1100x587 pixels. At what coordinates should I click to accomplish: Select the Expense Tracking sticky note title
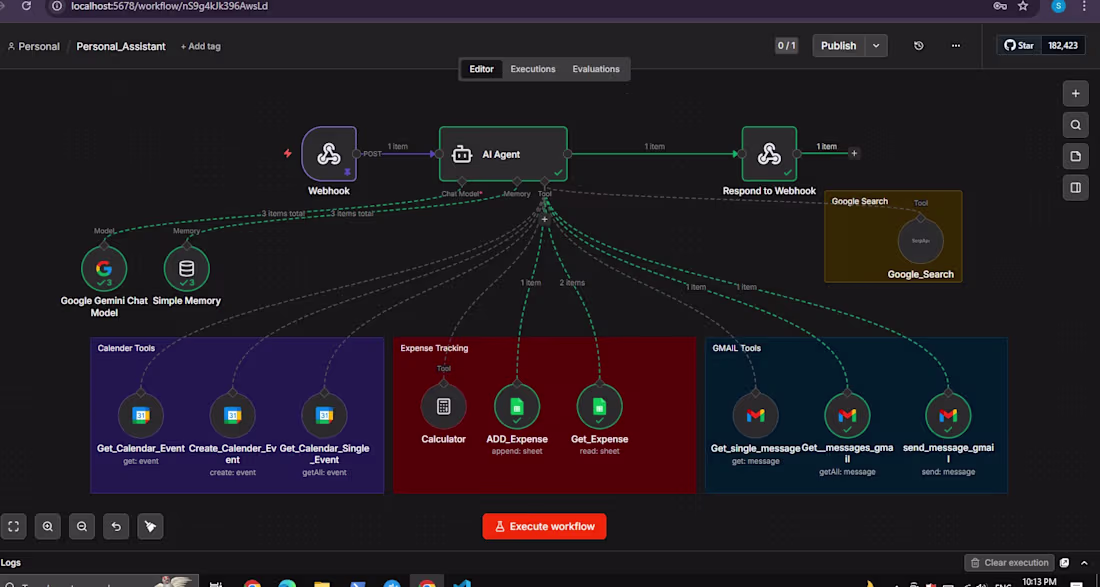434,348
